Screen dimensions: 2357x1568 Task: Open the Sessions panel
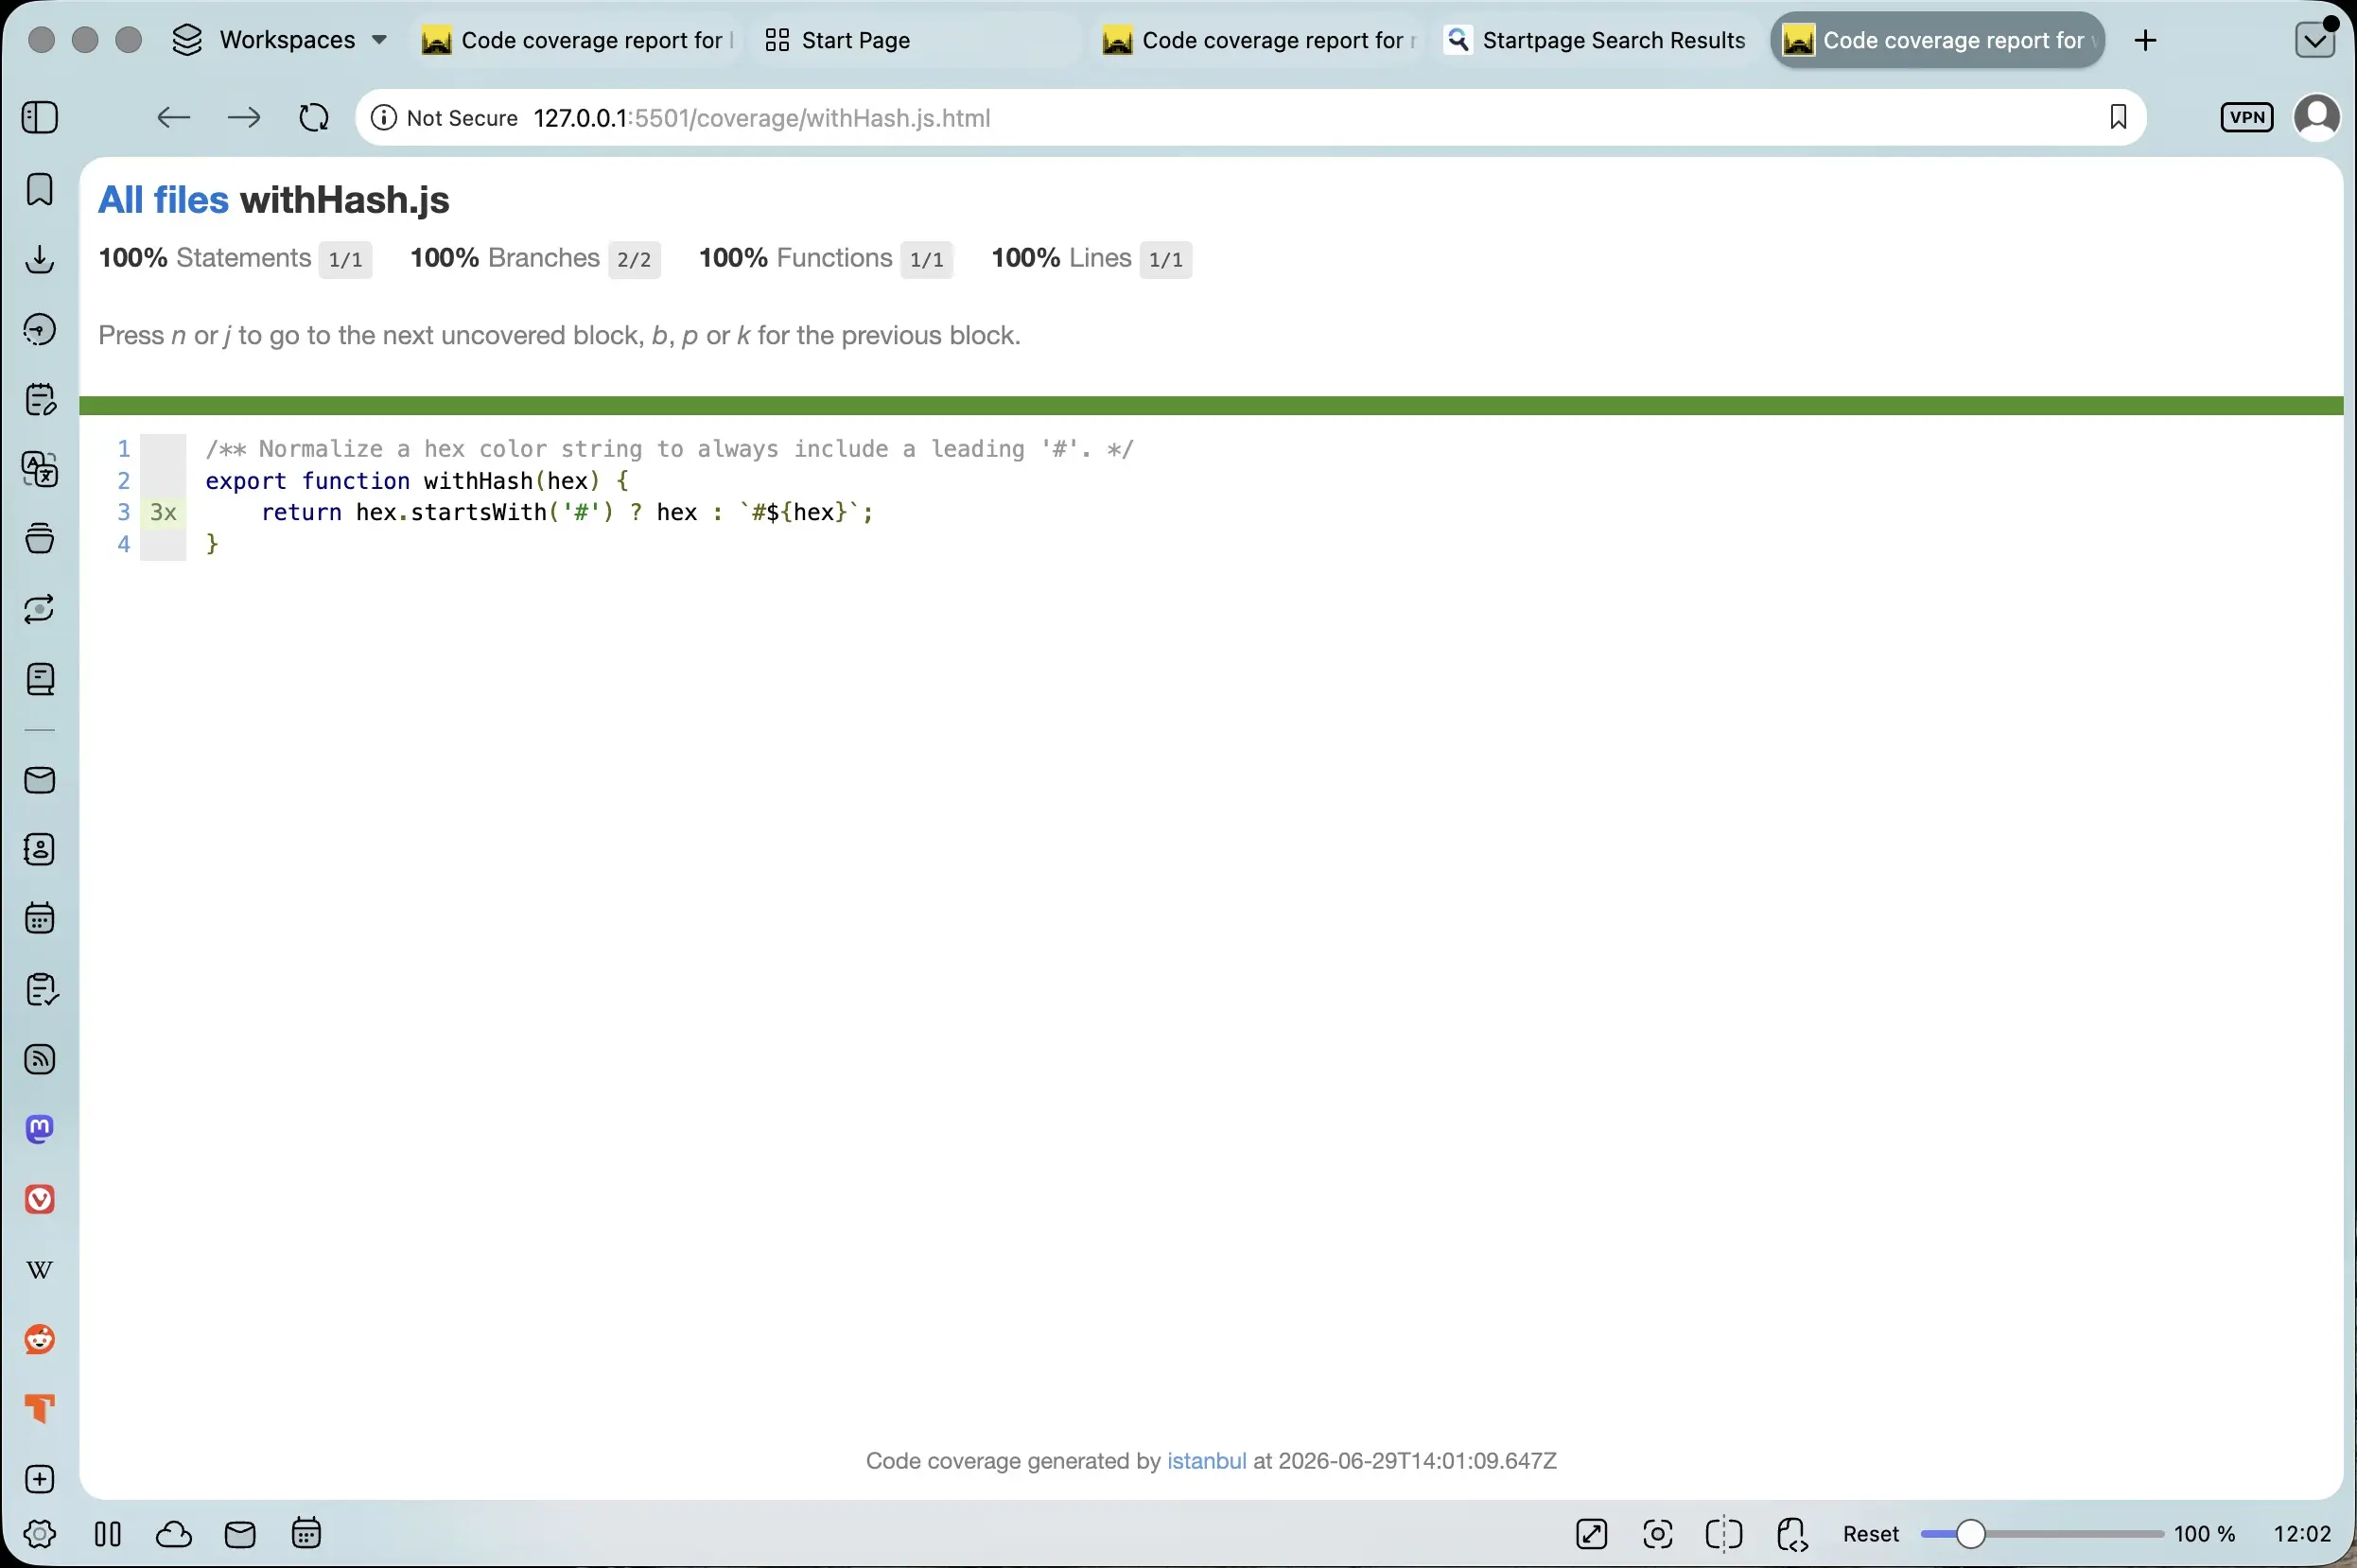(x=40, y=609)
